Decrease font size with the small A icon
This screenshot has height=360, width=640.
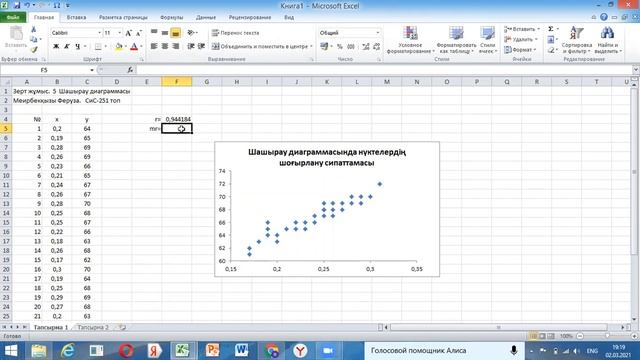click(x=138, y=33)
